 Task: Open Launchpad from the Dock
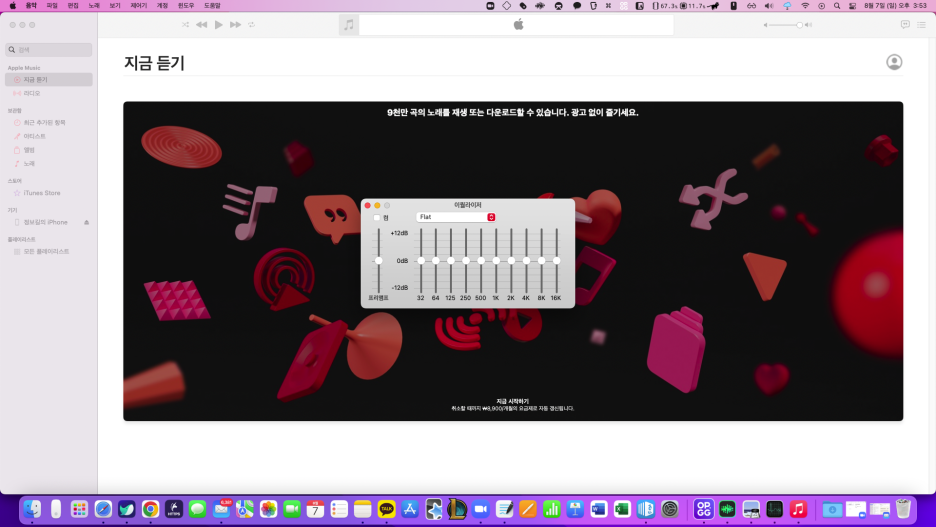point(79,509)
